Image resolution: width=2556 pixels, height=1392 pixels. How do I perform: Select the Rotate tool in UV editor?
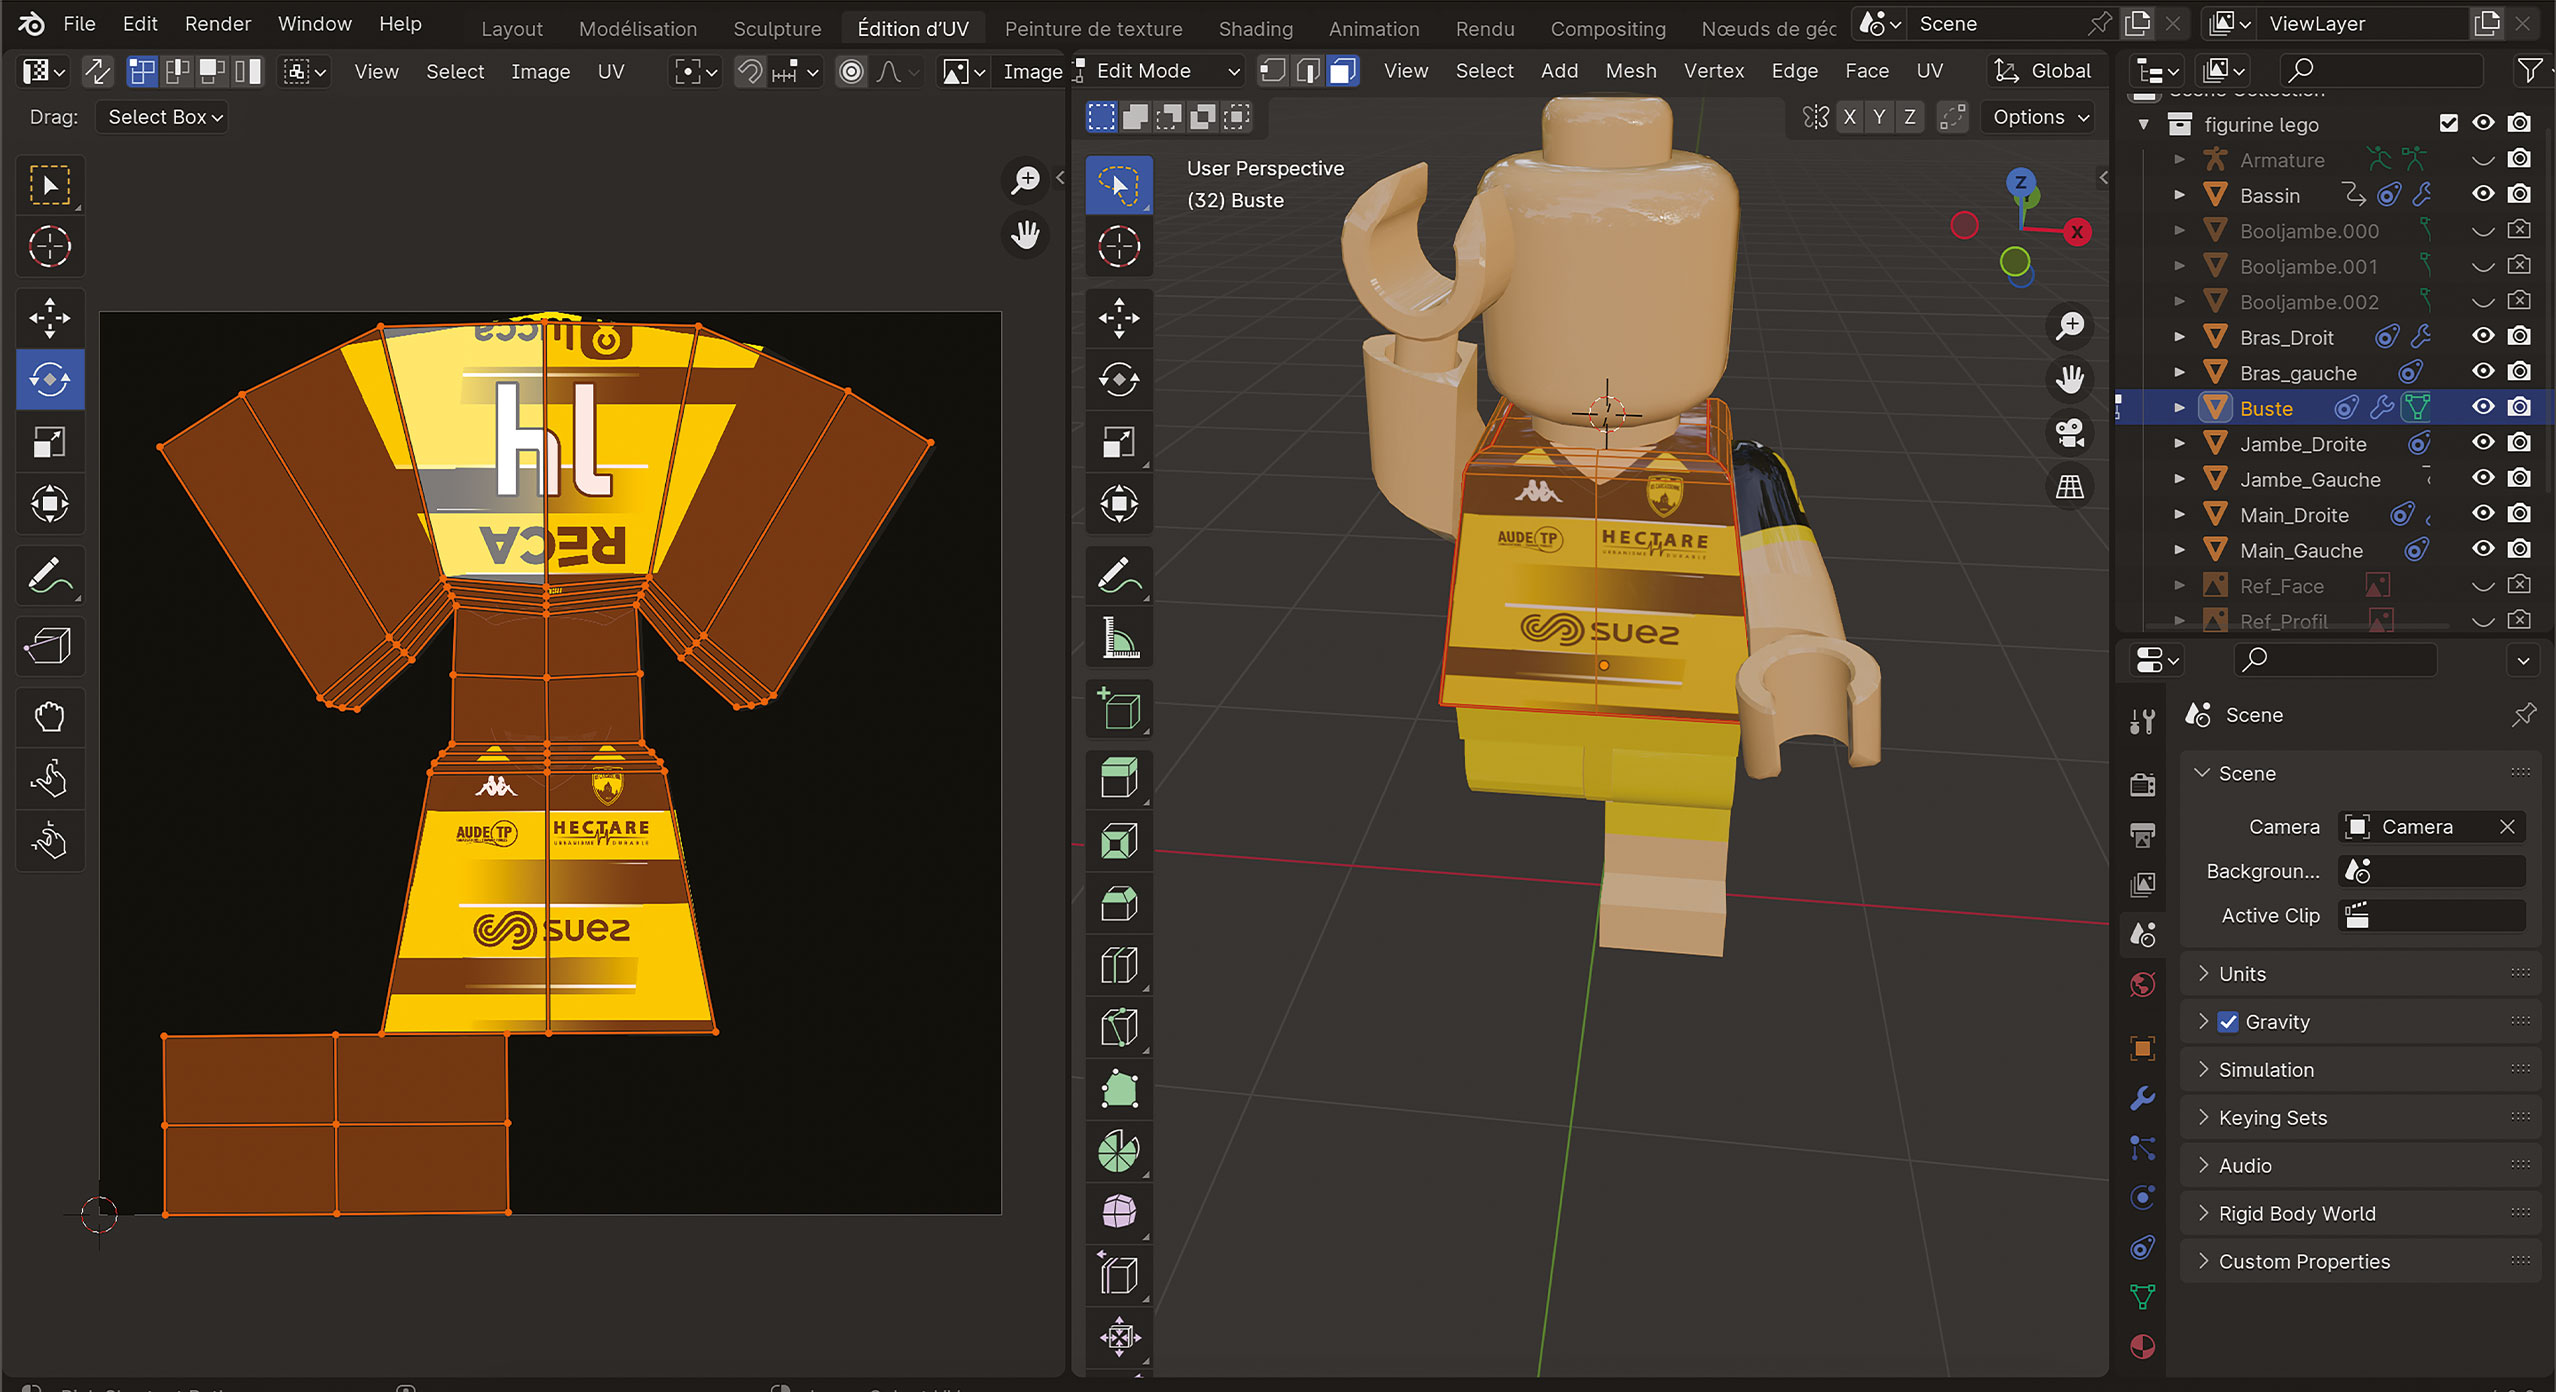[50, 380]
